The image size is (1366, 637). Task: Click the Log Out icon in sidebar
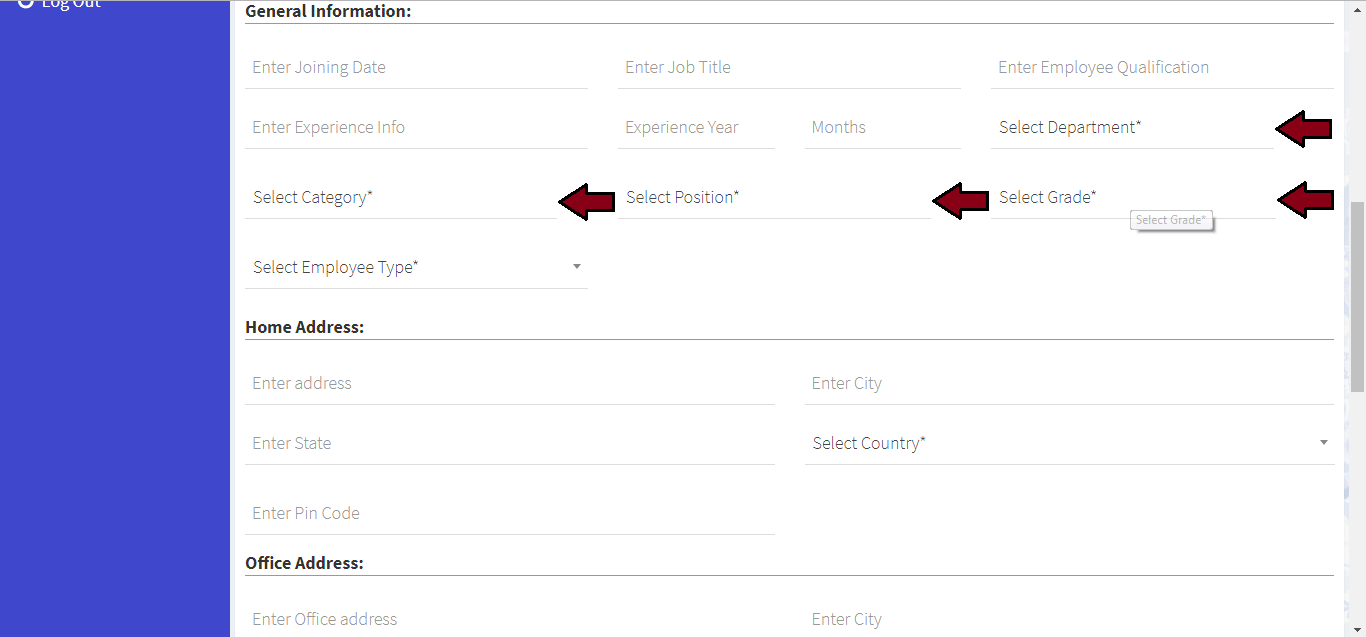click(x=25, y=4)
